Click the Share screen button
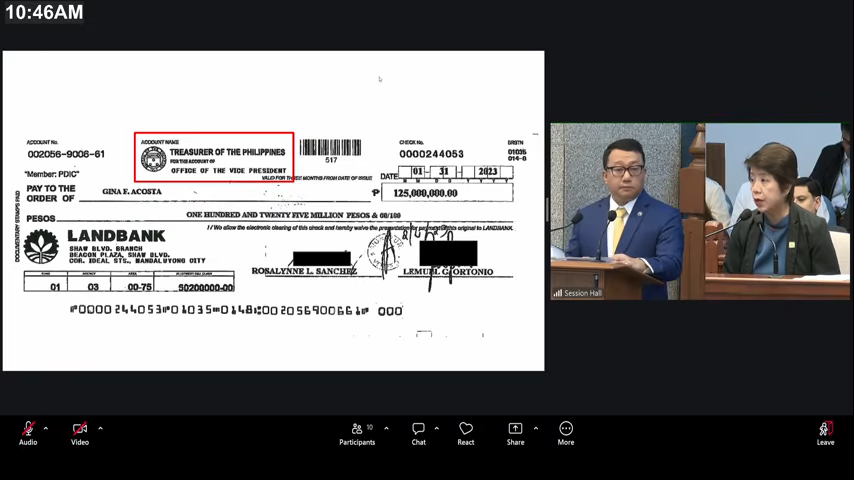The width and height of the screenshot is (854, 480). pos(515,434)
